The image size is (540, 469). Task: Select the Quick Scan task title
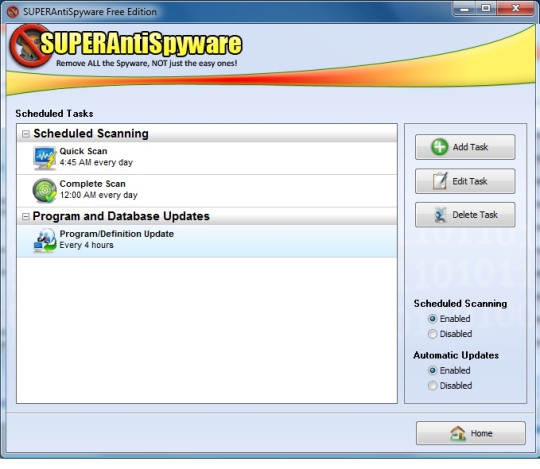pyautogui.click(x=83, y=151)
